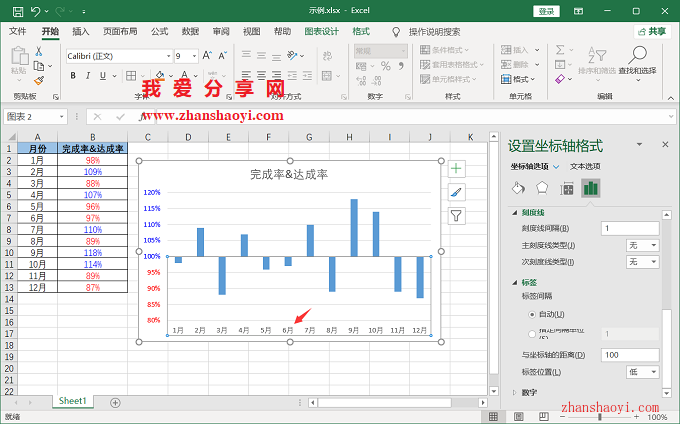Viewport: 680px width, 424px height.
Task: Collapse the 刻度线 section
Action: click(x=515, y=212)
